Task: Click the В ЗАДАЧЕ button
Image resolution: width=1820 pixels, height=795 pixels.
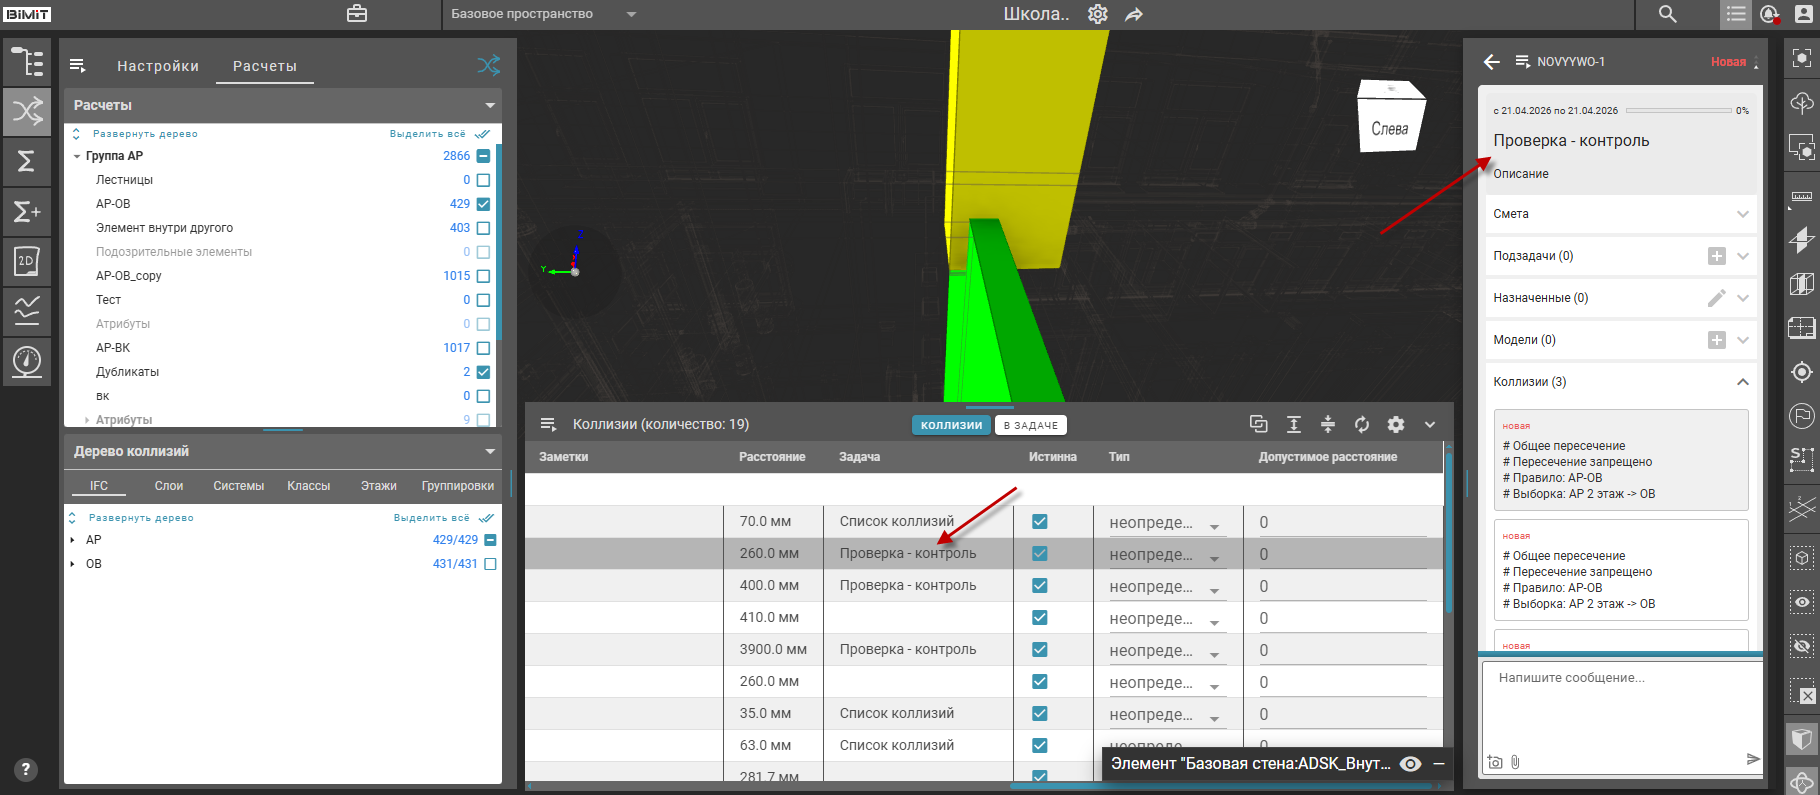Action: tap(1030, 425)
